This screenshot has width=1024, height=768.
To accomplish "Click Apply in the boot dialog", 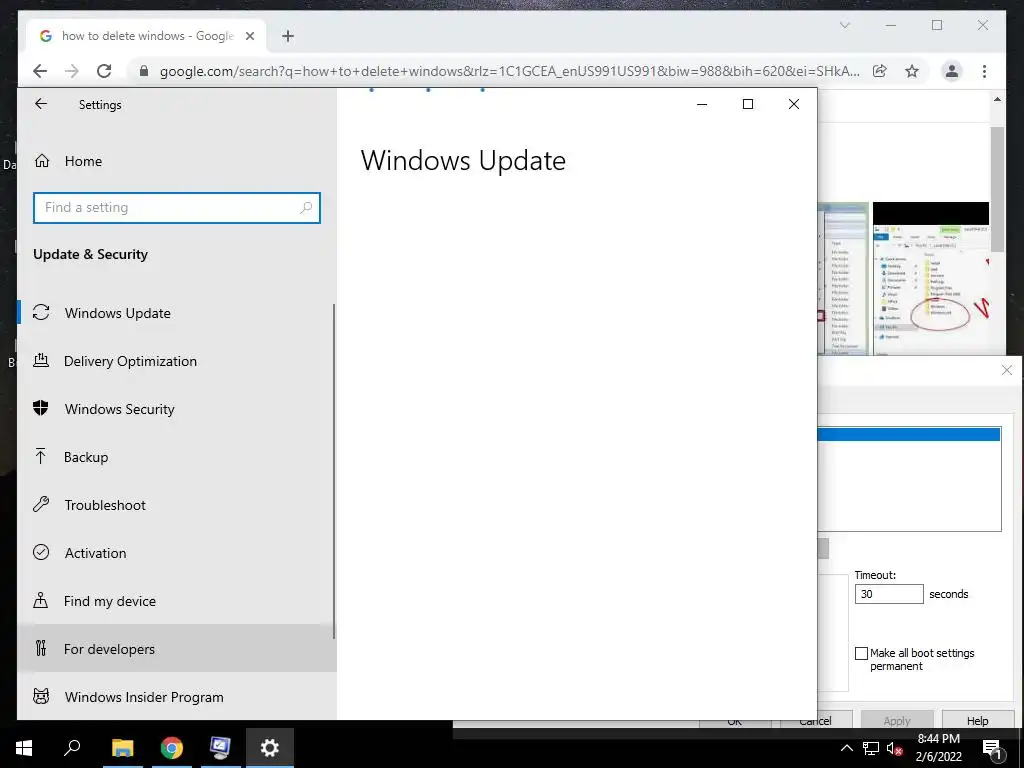I will pyautogui.click(x=897, y=720).
